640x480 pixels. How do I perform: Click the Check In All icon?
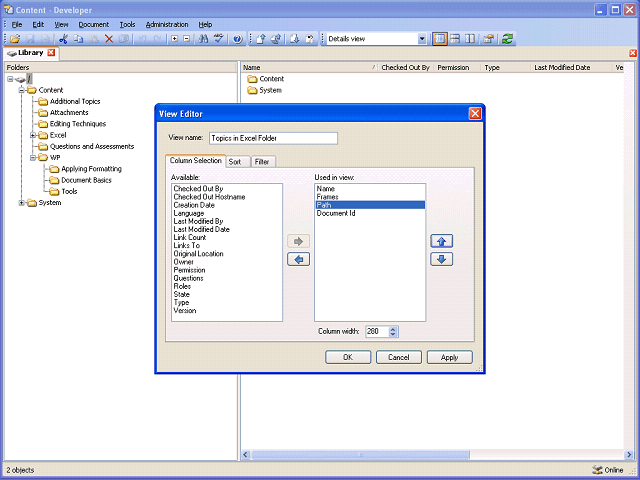[x=276, y=39]
